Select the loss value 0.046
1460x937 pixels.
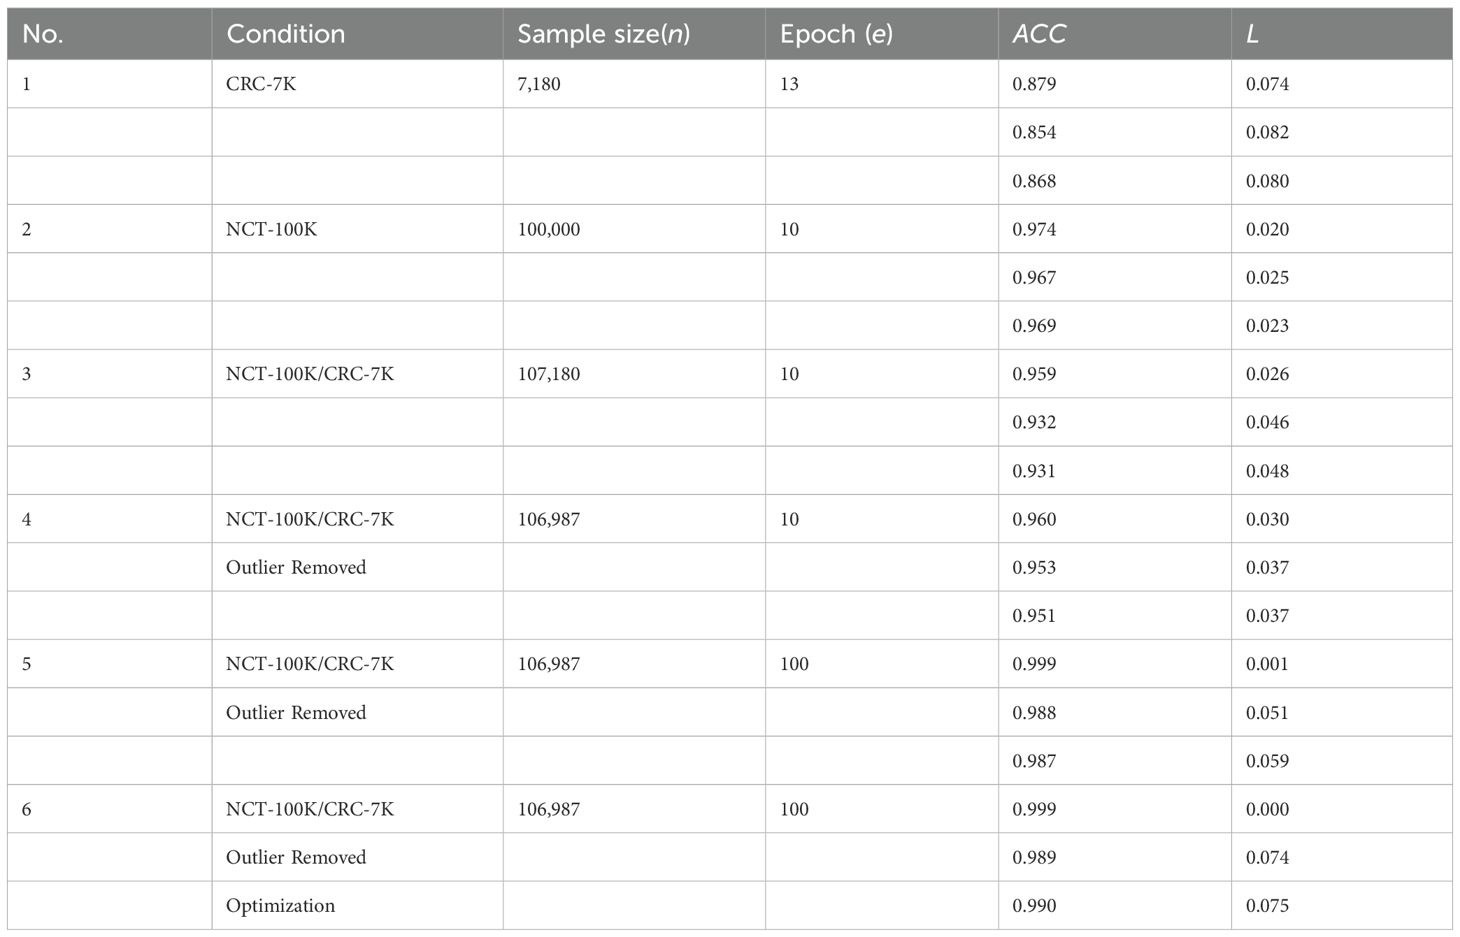click(x=1267, y=422)
